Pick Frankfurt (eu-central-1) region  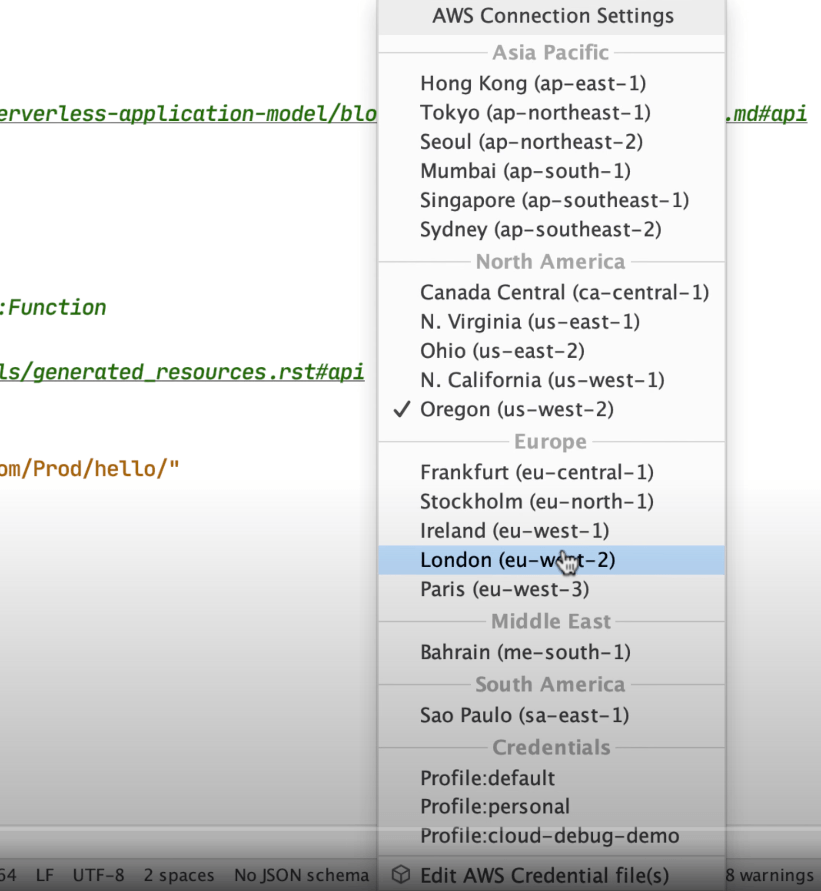point(536,471)
